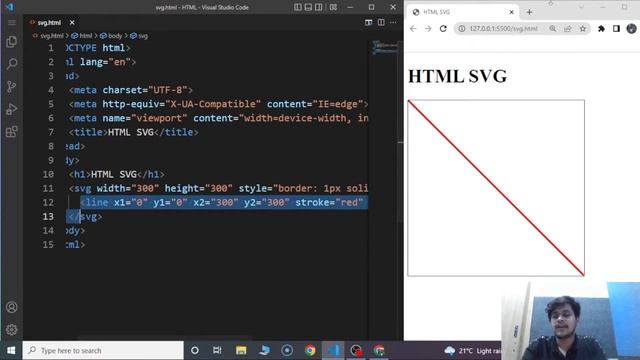640x360 pixels.
Task: Click the site info icon in address bar
Action: tap(462, 29)
